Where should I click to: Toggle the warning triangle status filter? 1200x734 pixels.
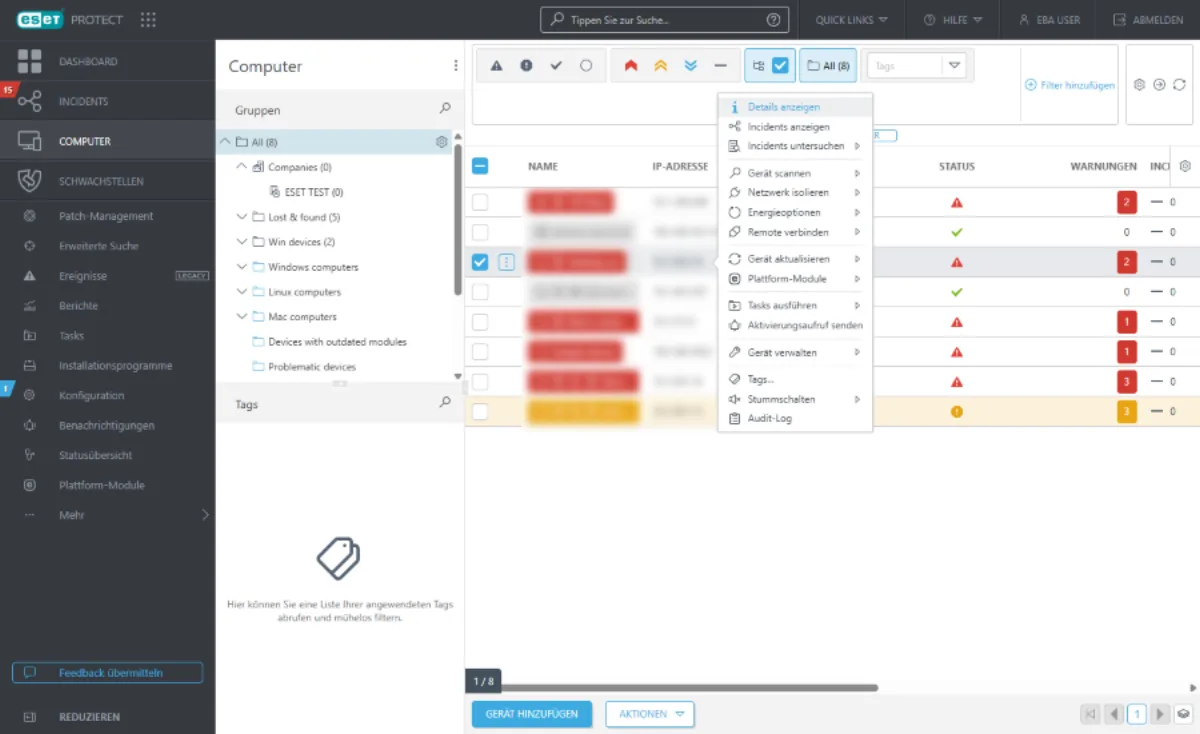(496, 66)
